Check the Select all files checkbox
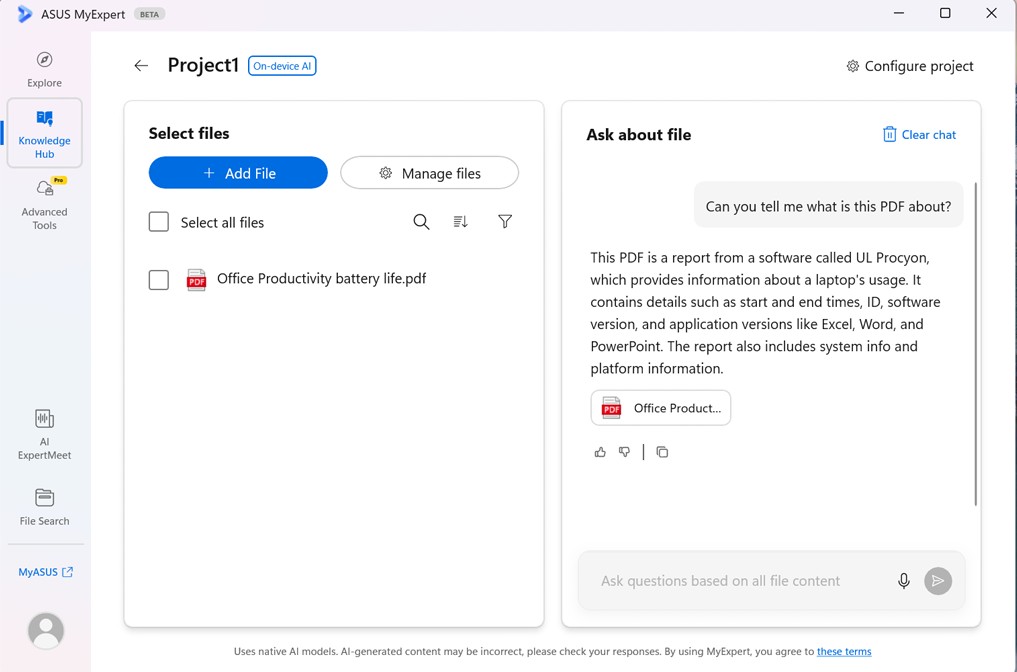1017x672 pixels. pyautogui.click(x=159, y=222)
